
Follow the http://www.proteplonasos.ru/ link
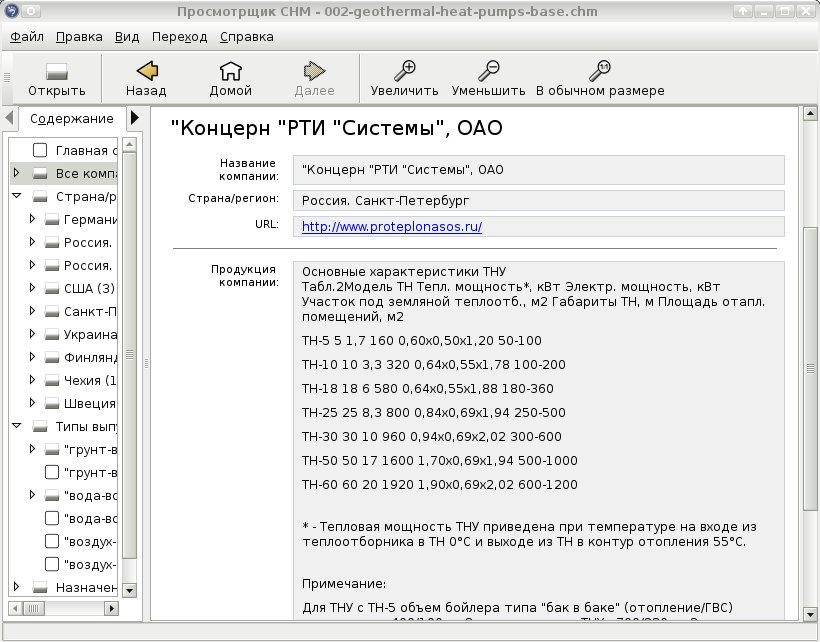[392, 226]
